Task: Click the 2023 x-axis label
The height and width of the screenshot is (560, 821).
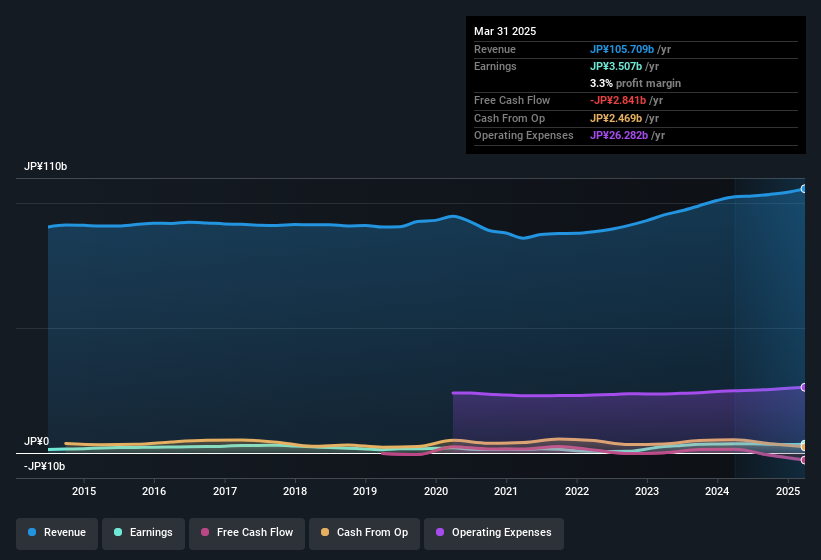Action: click(647, 491)
